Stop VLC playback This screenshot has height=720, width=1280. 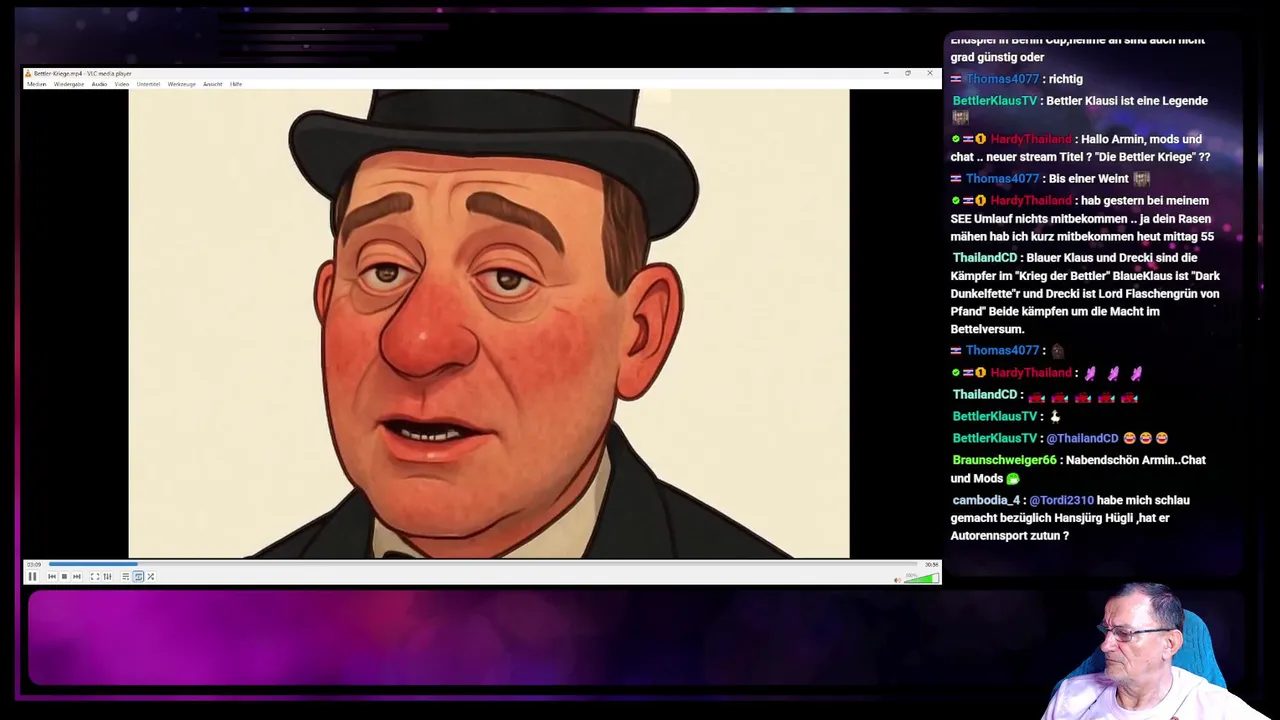(64, 576)
